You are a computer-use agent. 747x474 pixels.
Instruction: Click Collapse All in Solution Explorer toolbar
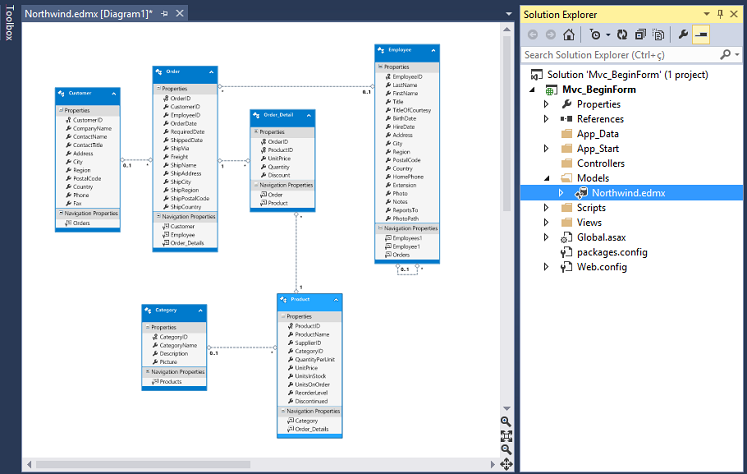point(639,34)
